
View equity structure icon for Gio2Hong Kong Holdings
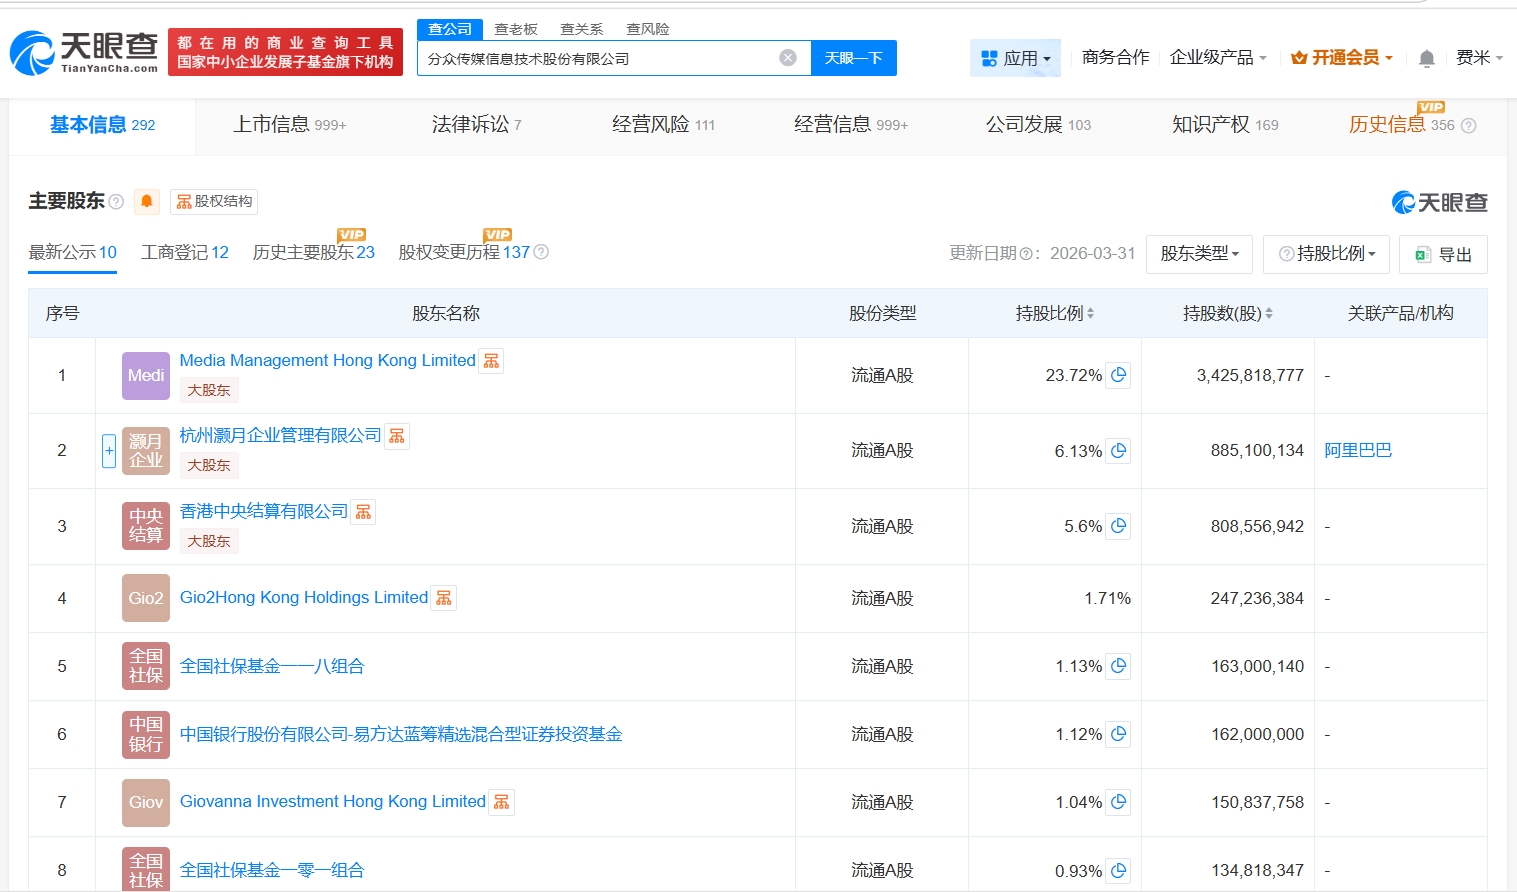pos(444,598)
